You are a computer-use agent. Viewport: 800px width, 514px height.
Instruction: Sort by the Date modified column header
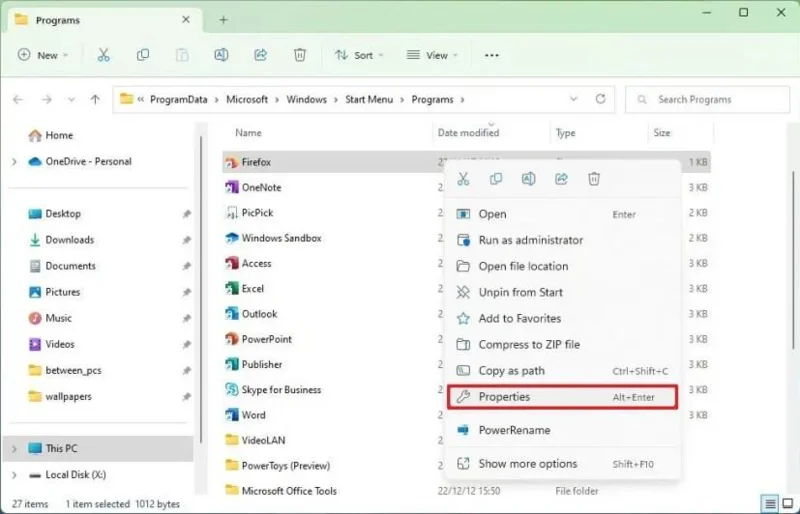coord(468,133)
